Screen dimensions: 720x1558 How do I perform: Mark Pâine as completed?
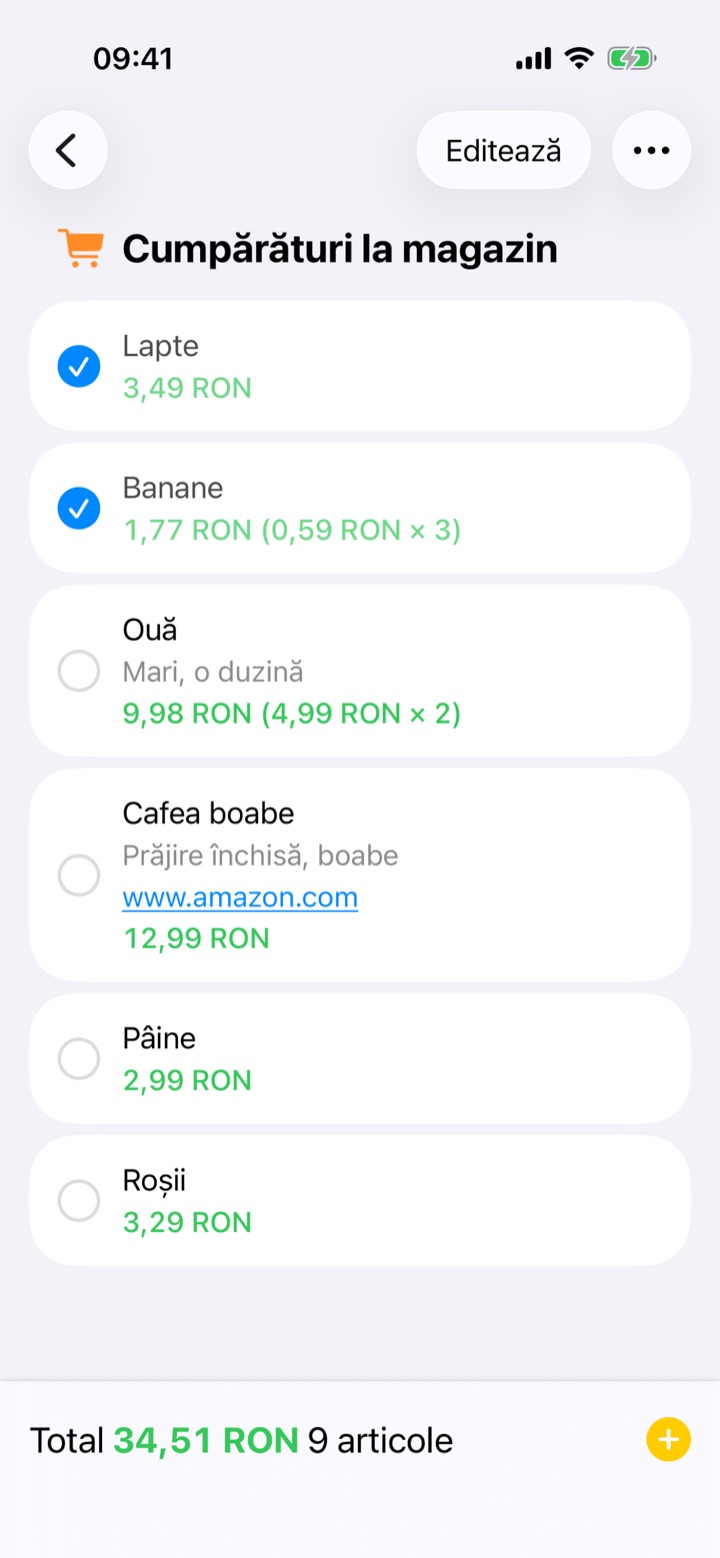coord(79,1058)
